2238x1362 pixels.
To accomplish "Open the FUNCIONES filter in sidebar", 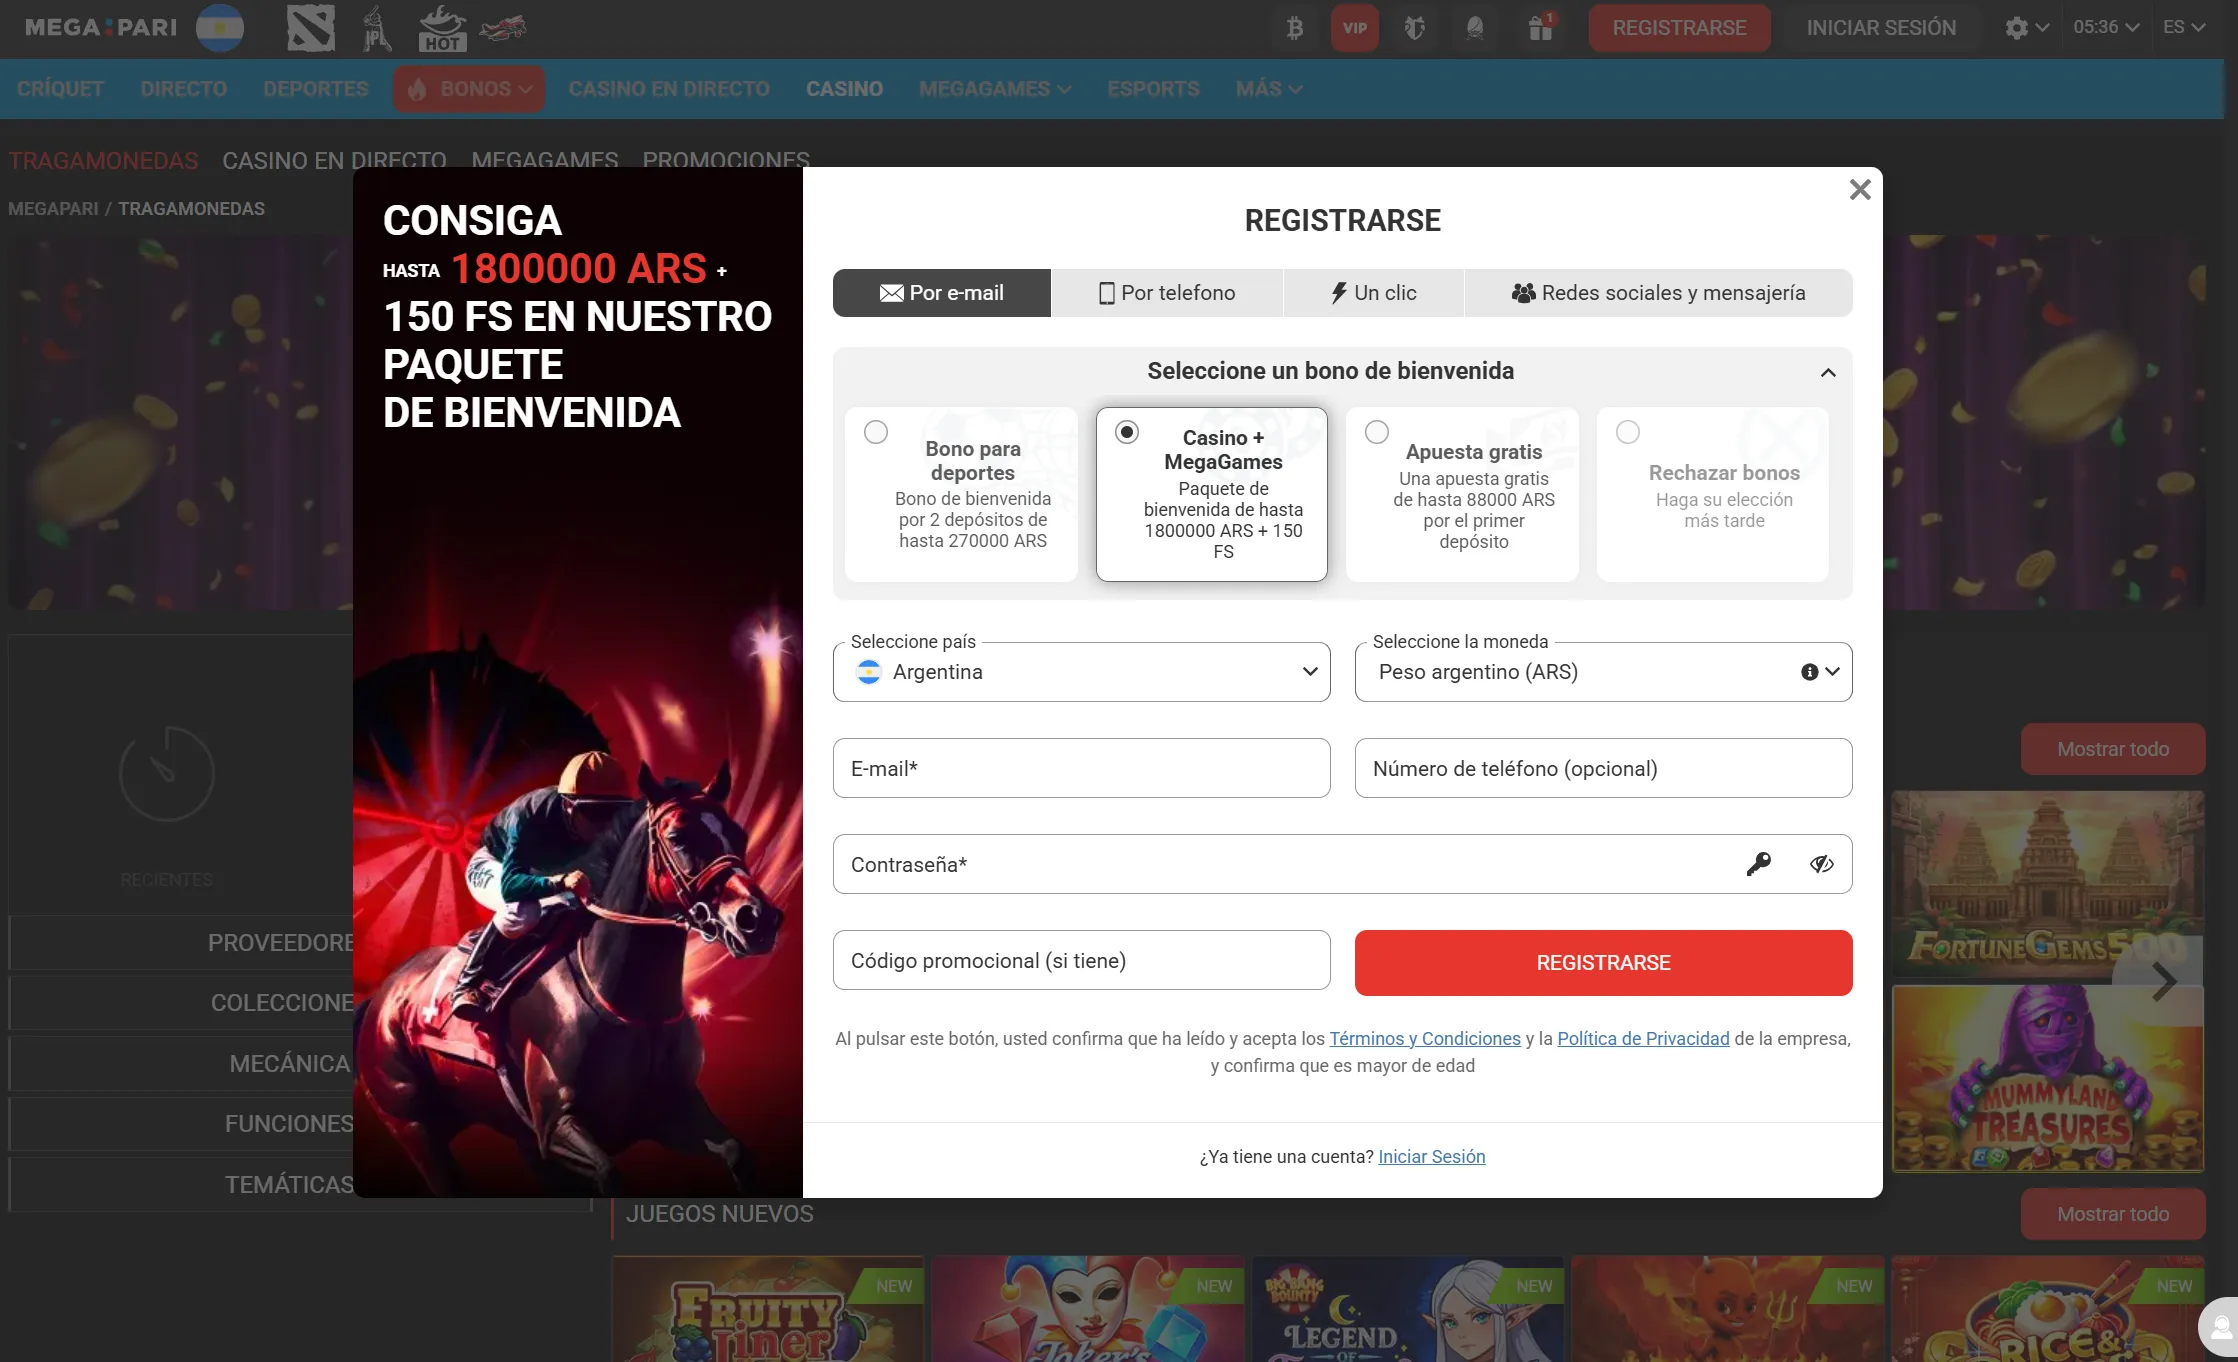I will point(290,1124).
